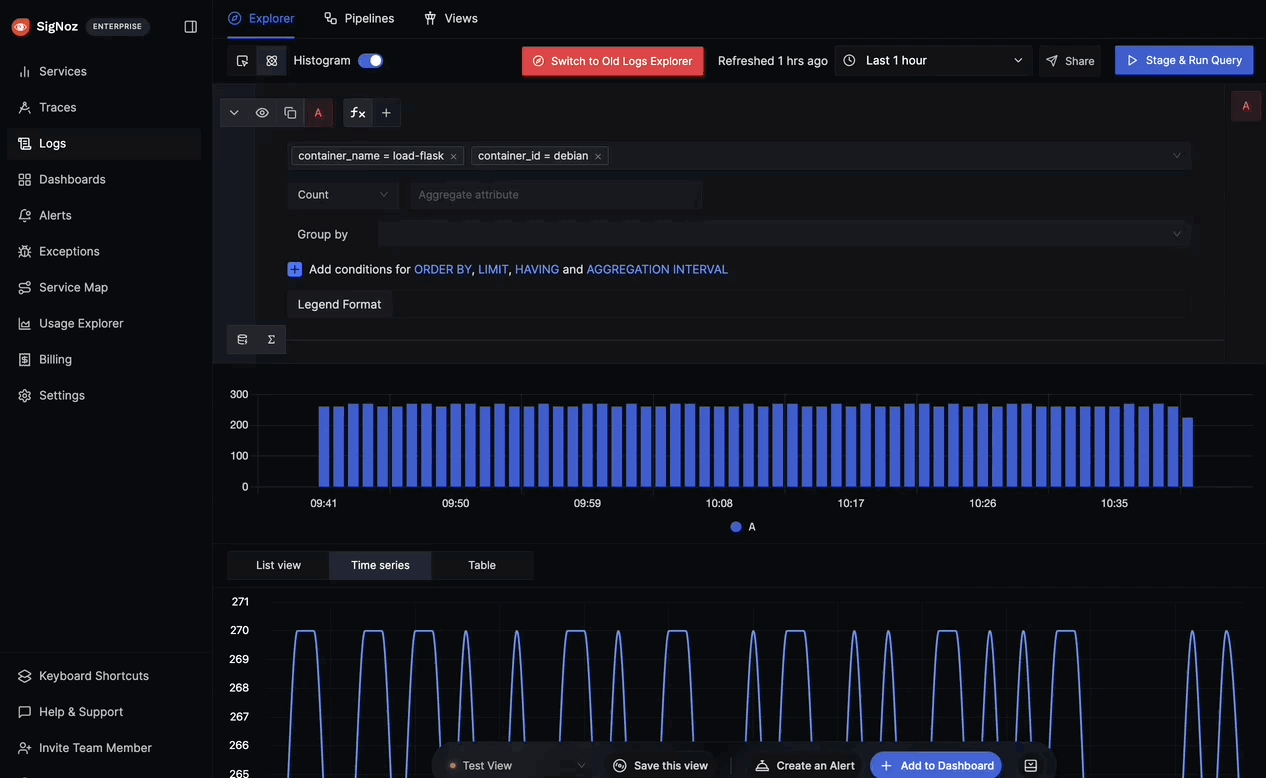The width and height of the screenshot is (1266, 778).
Task: Switch to Time series view
Action: pos(380,565)
